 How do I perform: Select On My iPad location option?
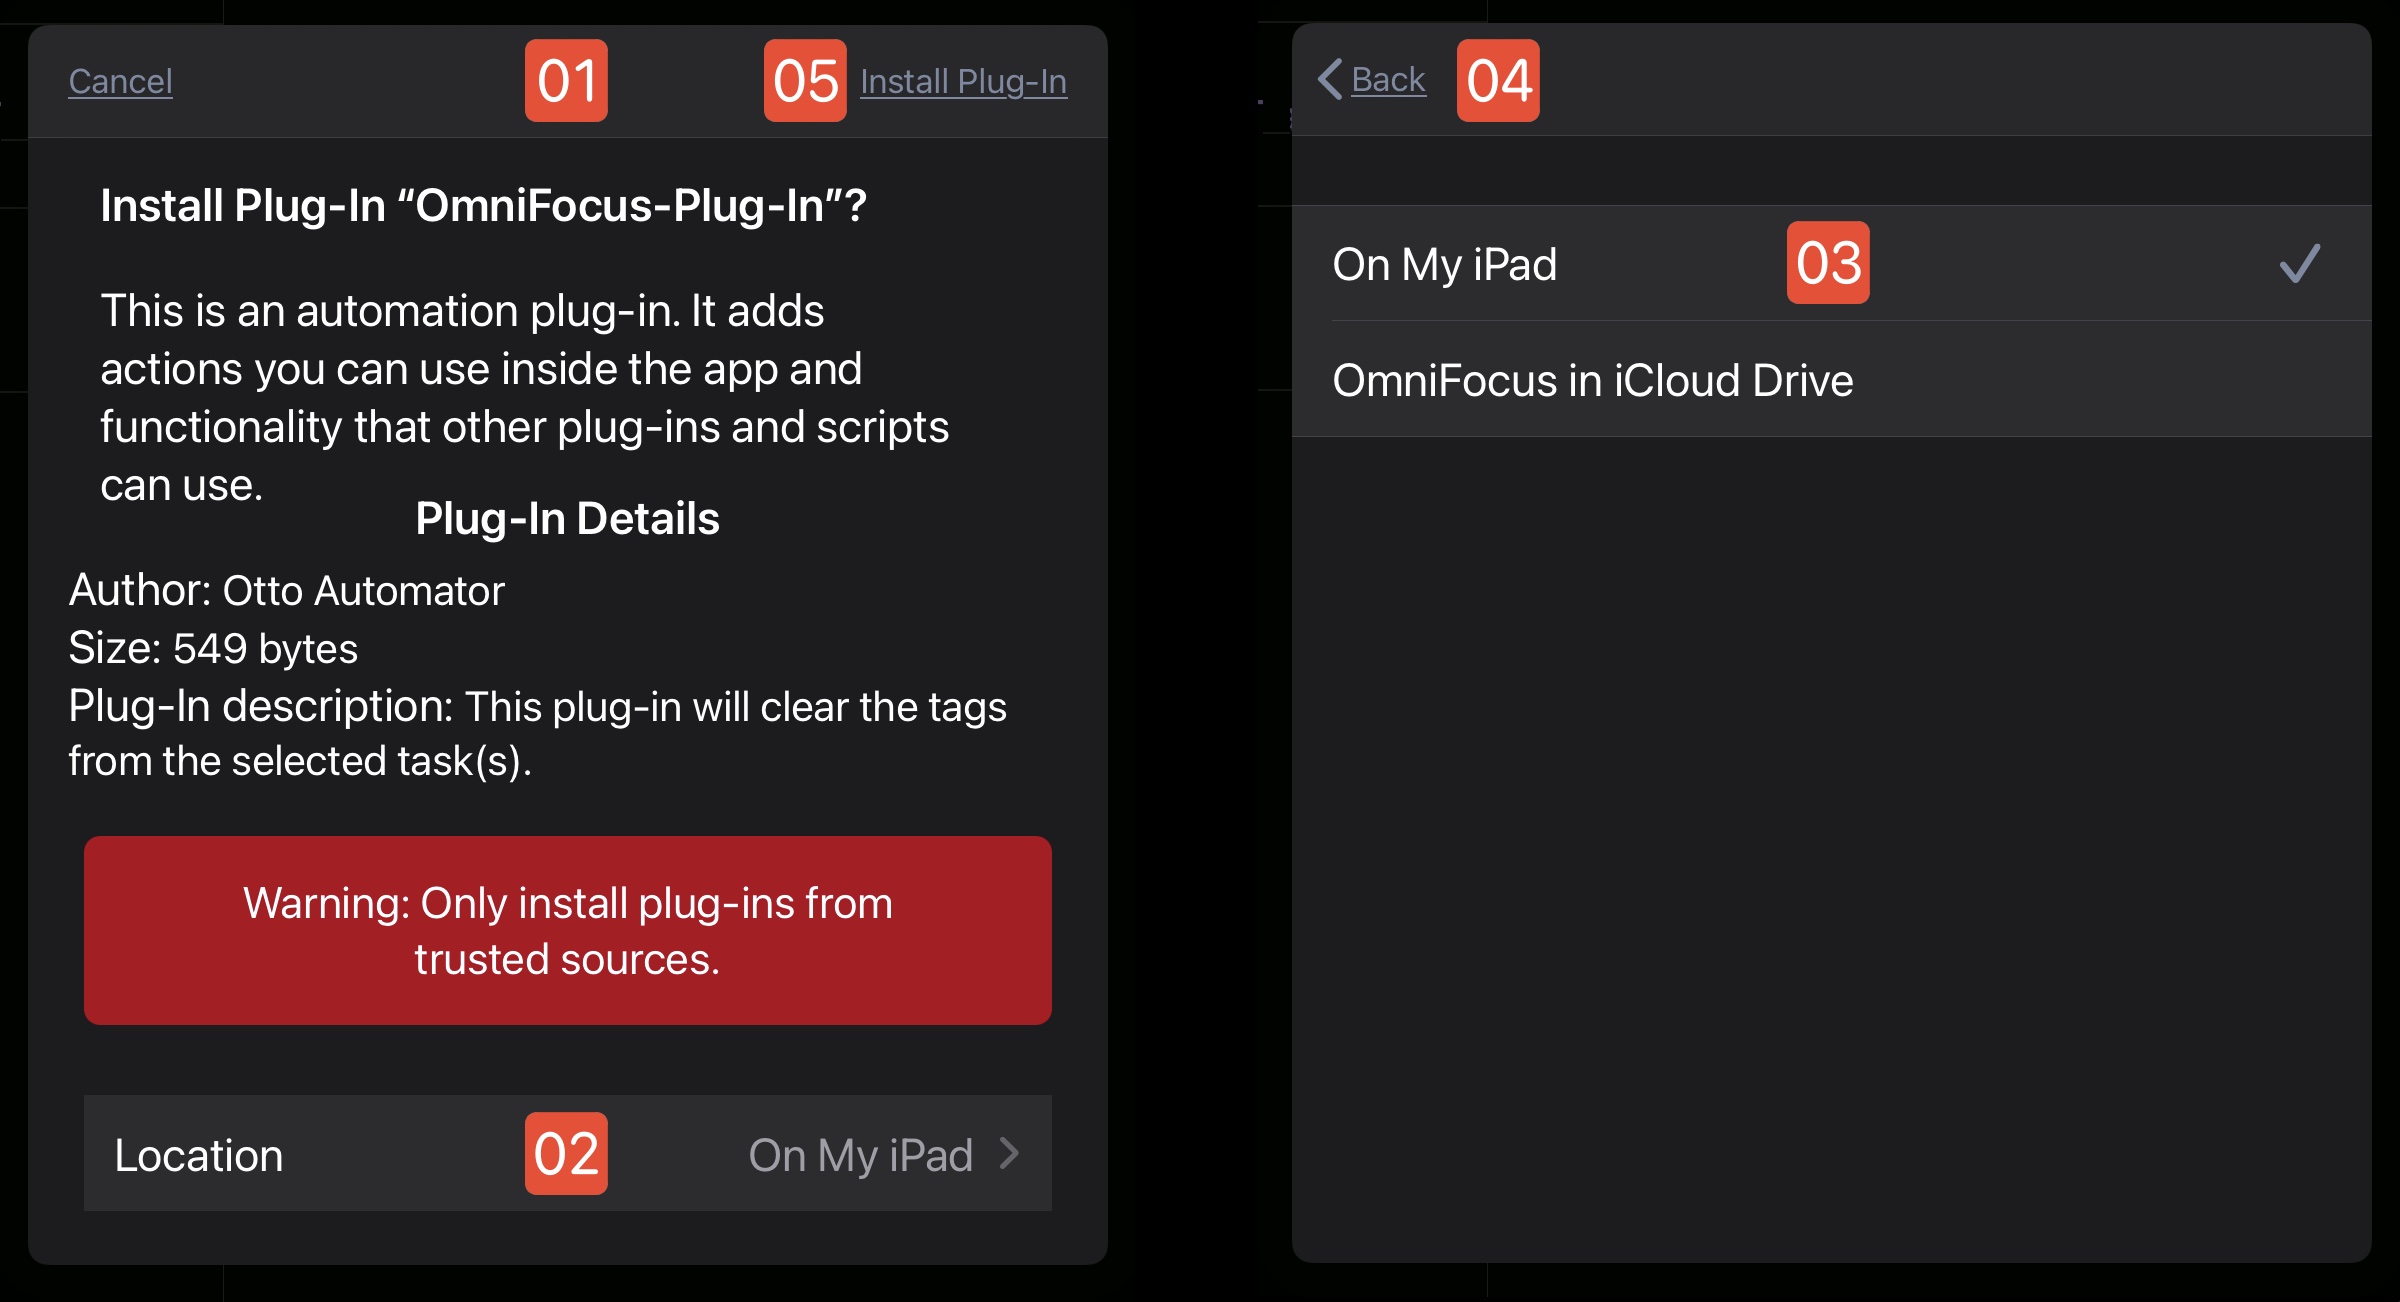click(x=1832, y=264)
